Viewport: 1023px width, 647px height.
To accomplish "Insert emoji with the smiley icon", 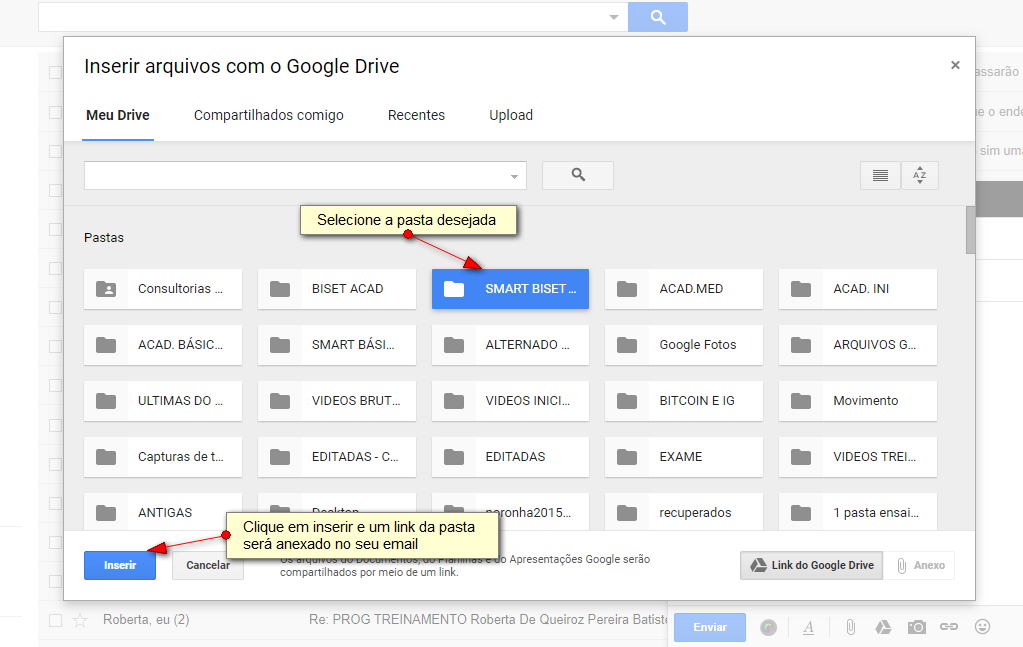I will click(982, 627).
